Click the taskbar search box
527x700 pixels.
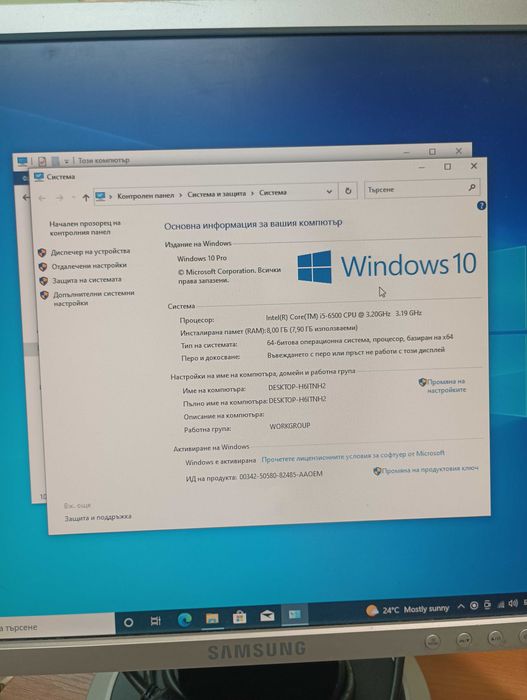pyautogui.click(x=57, y=625)
